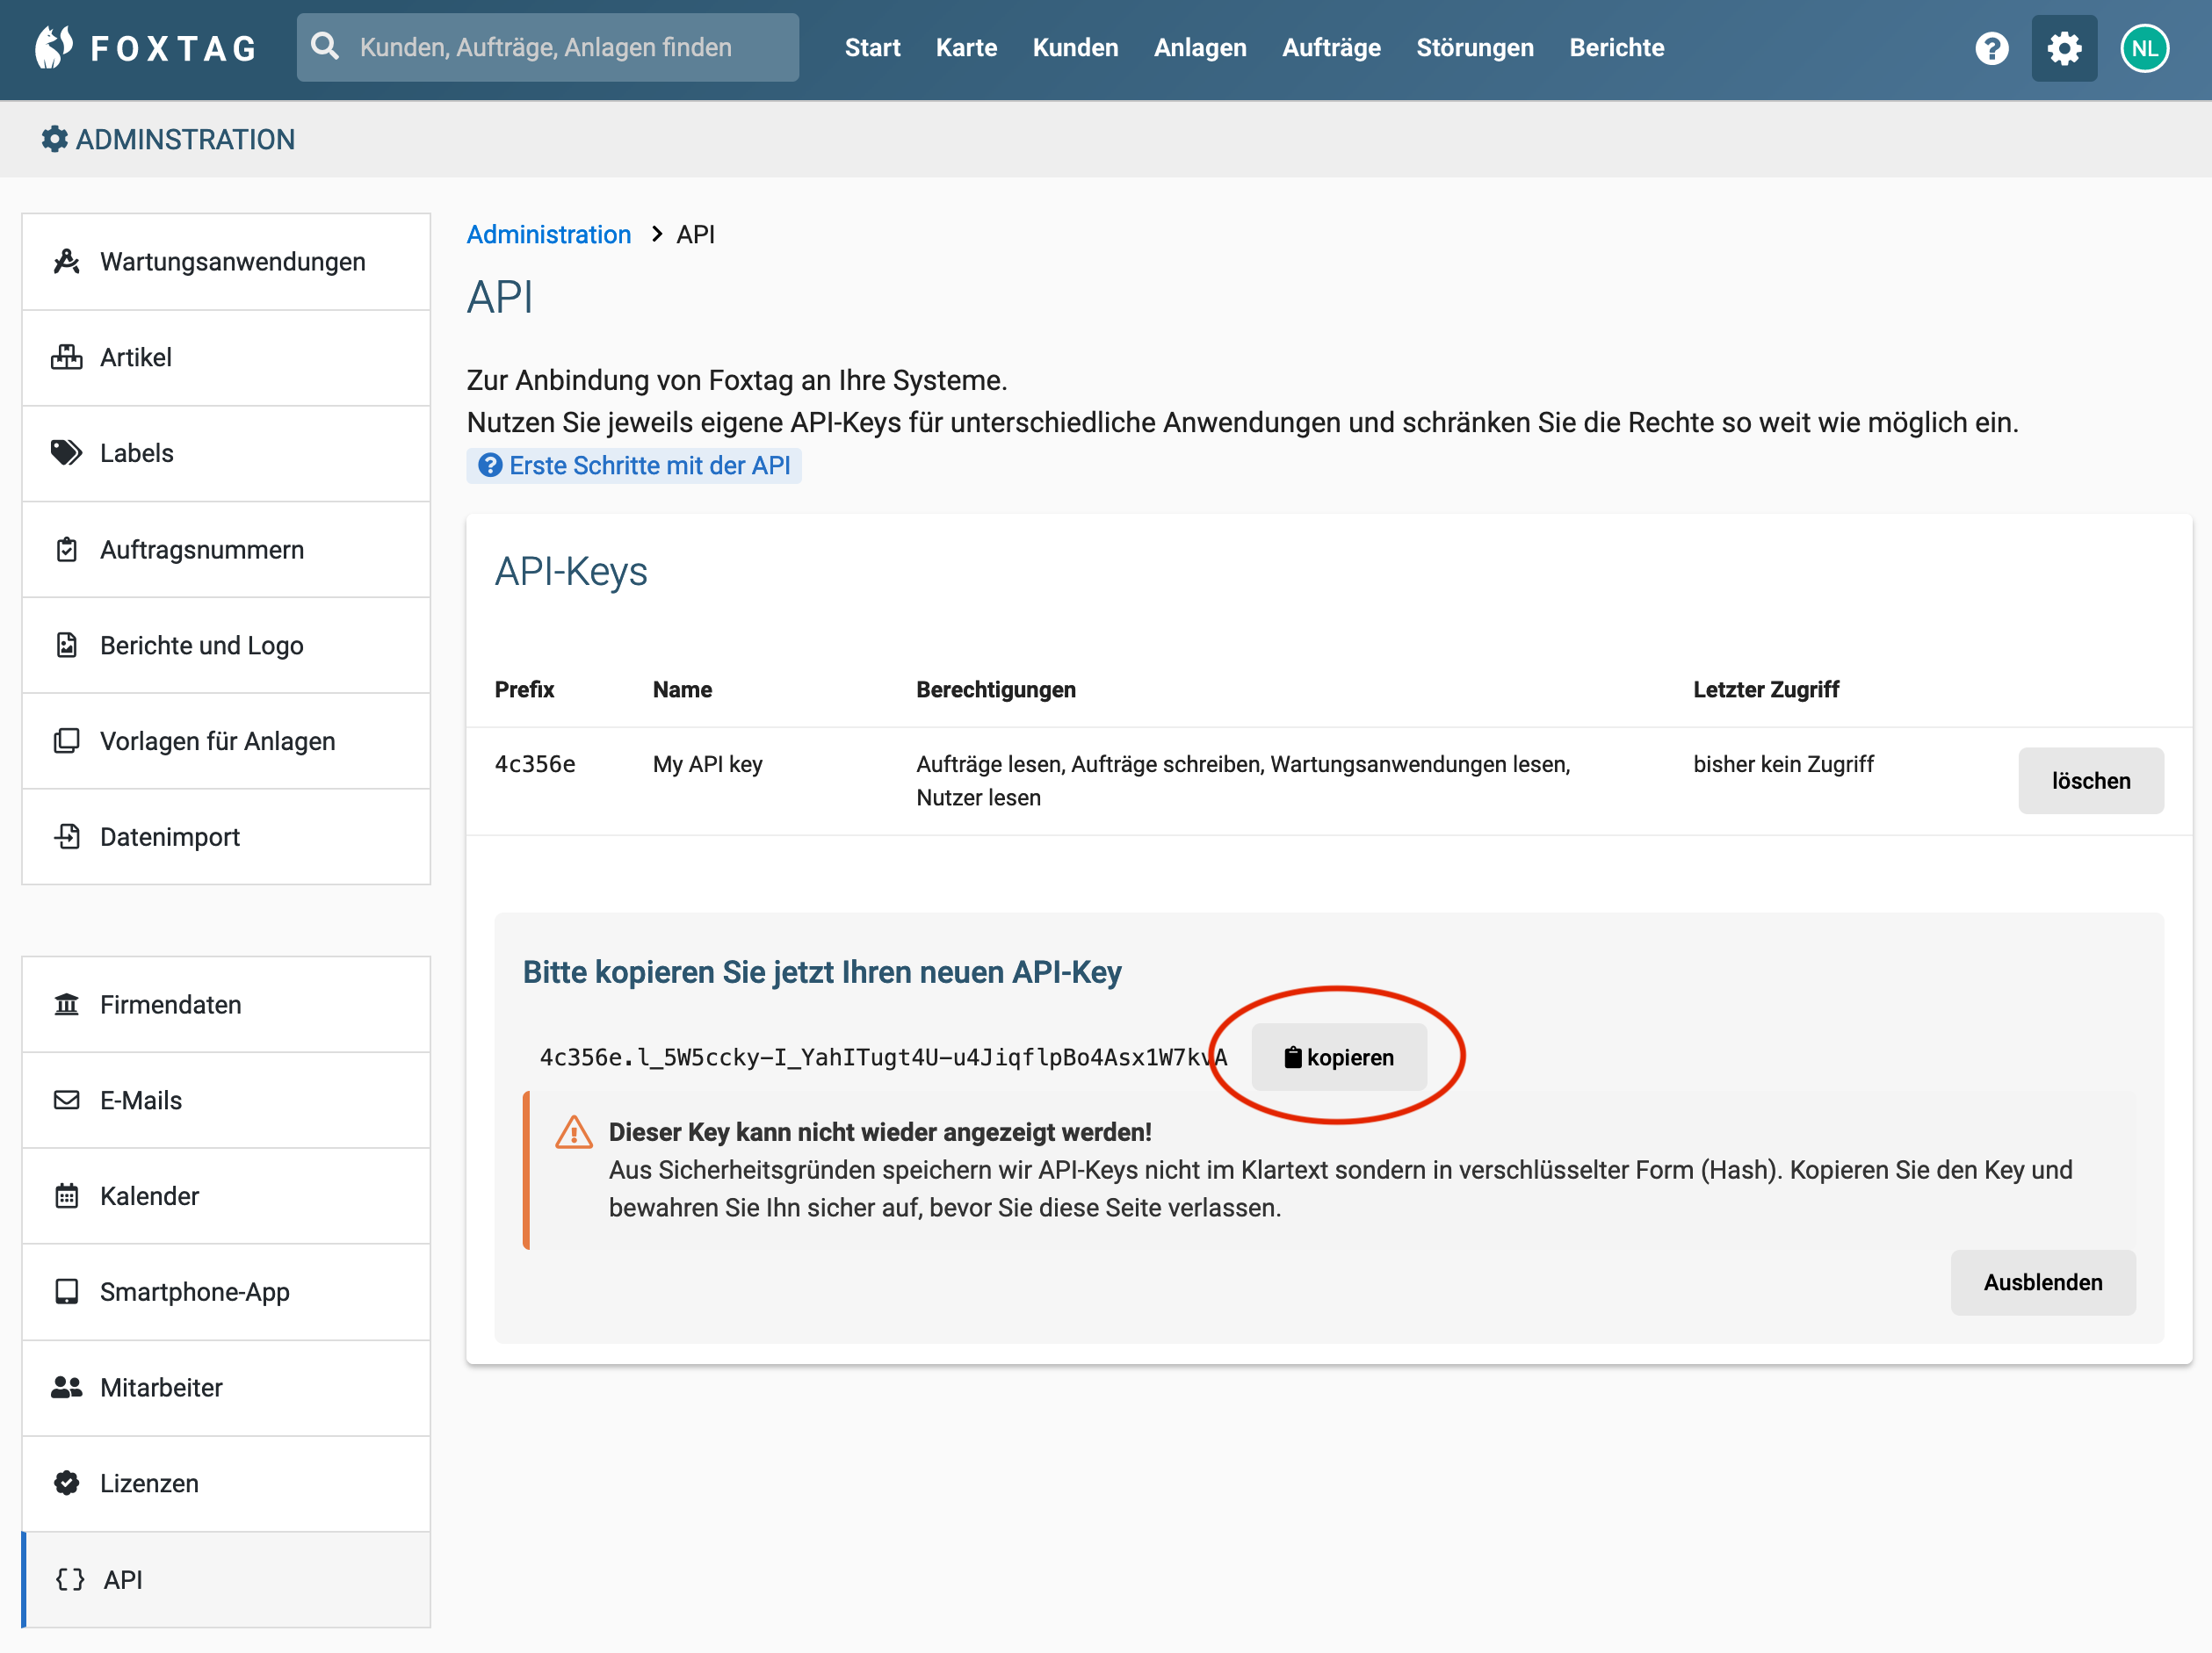2212x1653 pixels.
Task: Copy the new API key with kopieren
Action: point(1339,1057)
